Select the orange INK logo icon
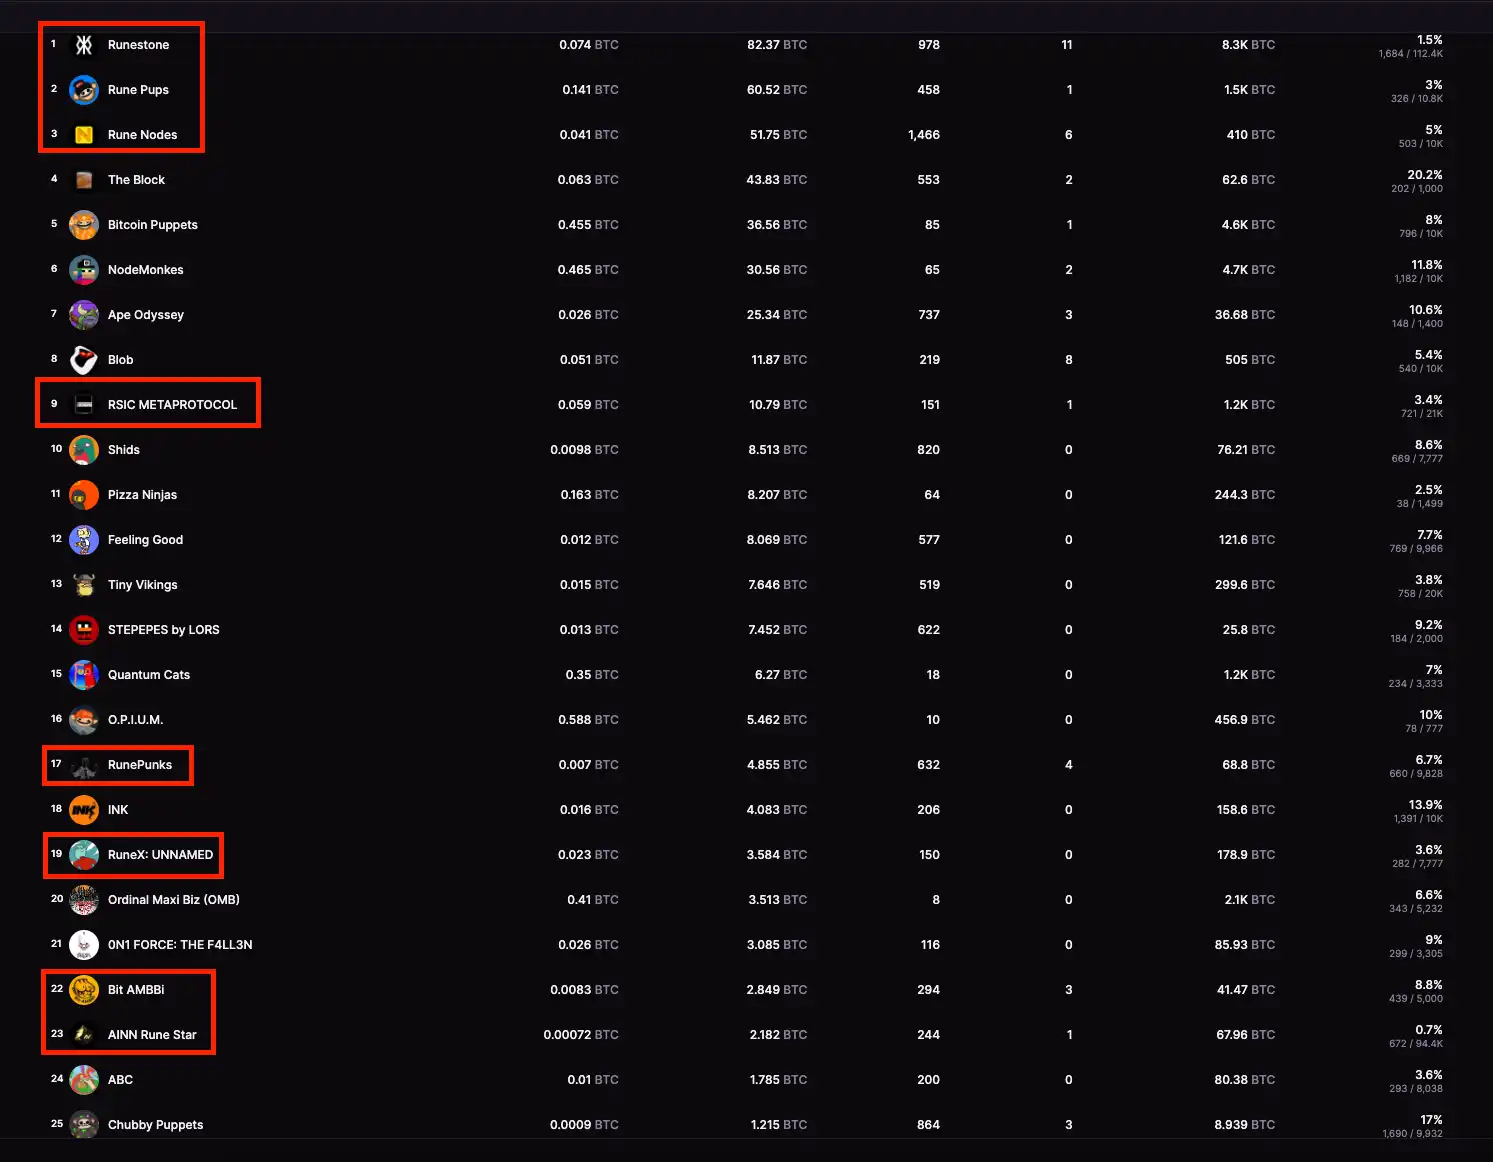Image resolution: width=1493 pixels, height=1162 pixels. (x=84, y=810)
